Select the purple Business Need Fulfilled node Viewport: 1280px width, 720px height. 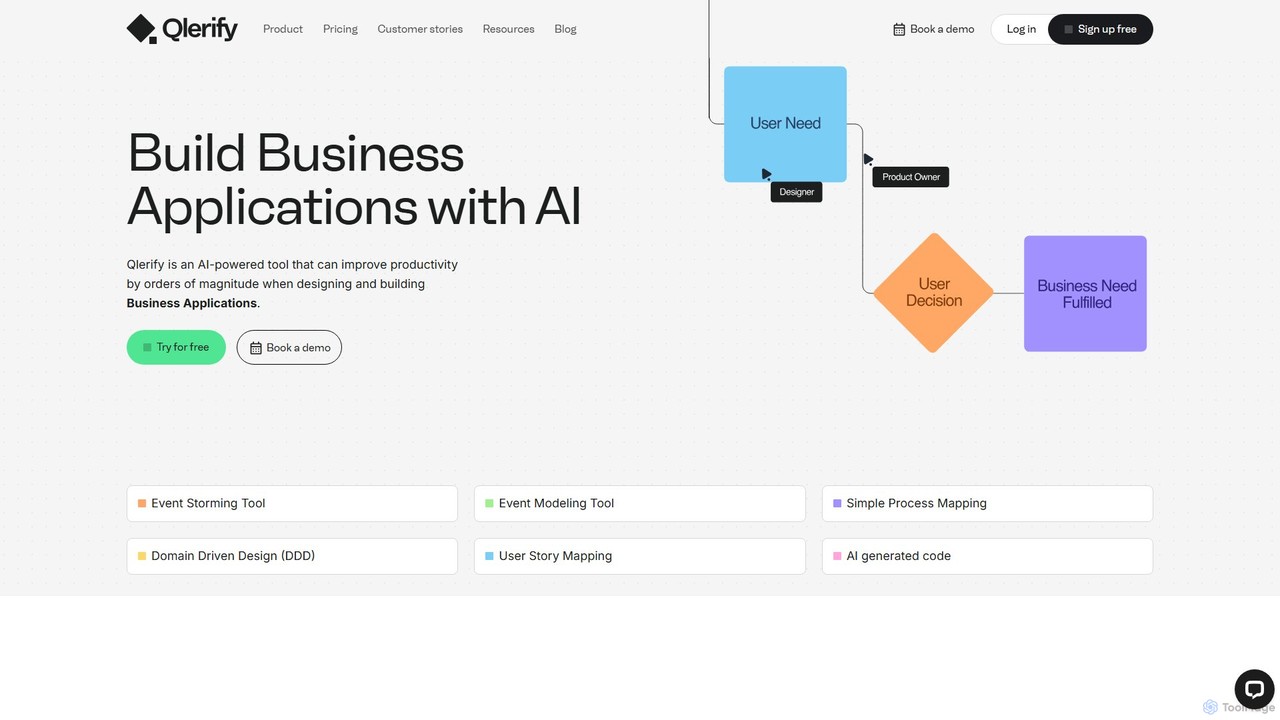click(1085, 294)
